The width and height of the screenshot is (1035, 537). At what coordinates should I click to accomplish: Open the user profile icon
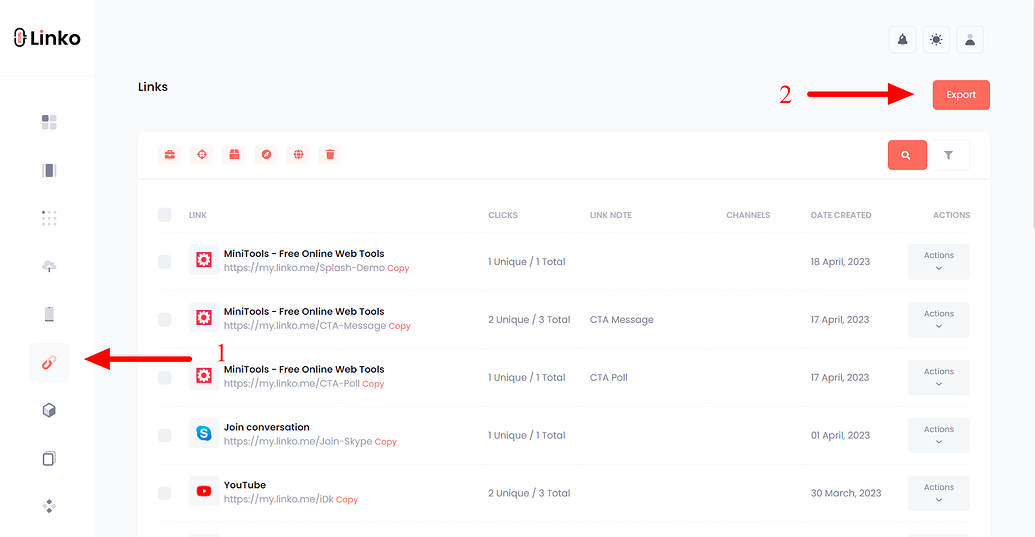click(970, 40)
